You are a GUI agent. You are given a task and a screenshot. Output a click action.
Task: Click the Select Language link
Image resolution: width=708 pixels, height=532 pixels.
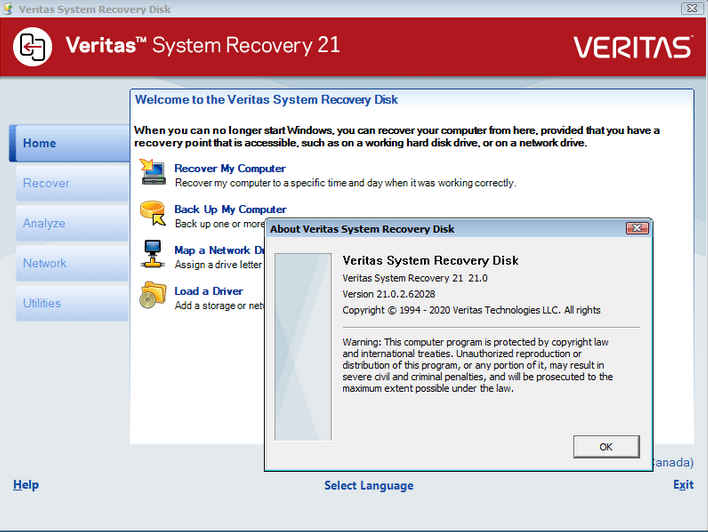[368, 485]
